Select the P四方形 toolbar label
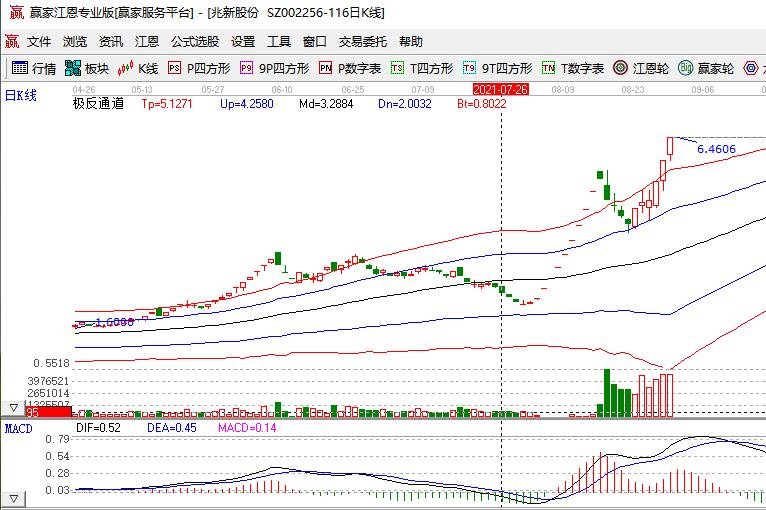766x510 pixels. coord(209,69)
